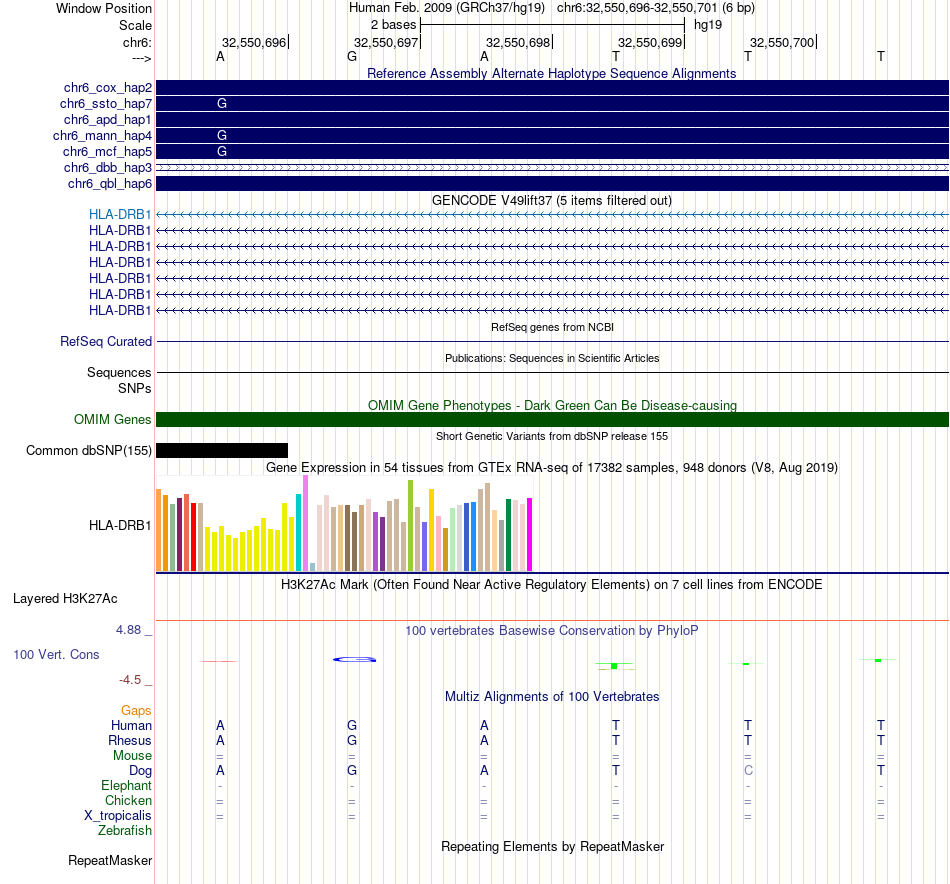Screen dimensions: 950x884
Task: Click the GTEx HLA-DRB1 label
Action: [120, 526]
